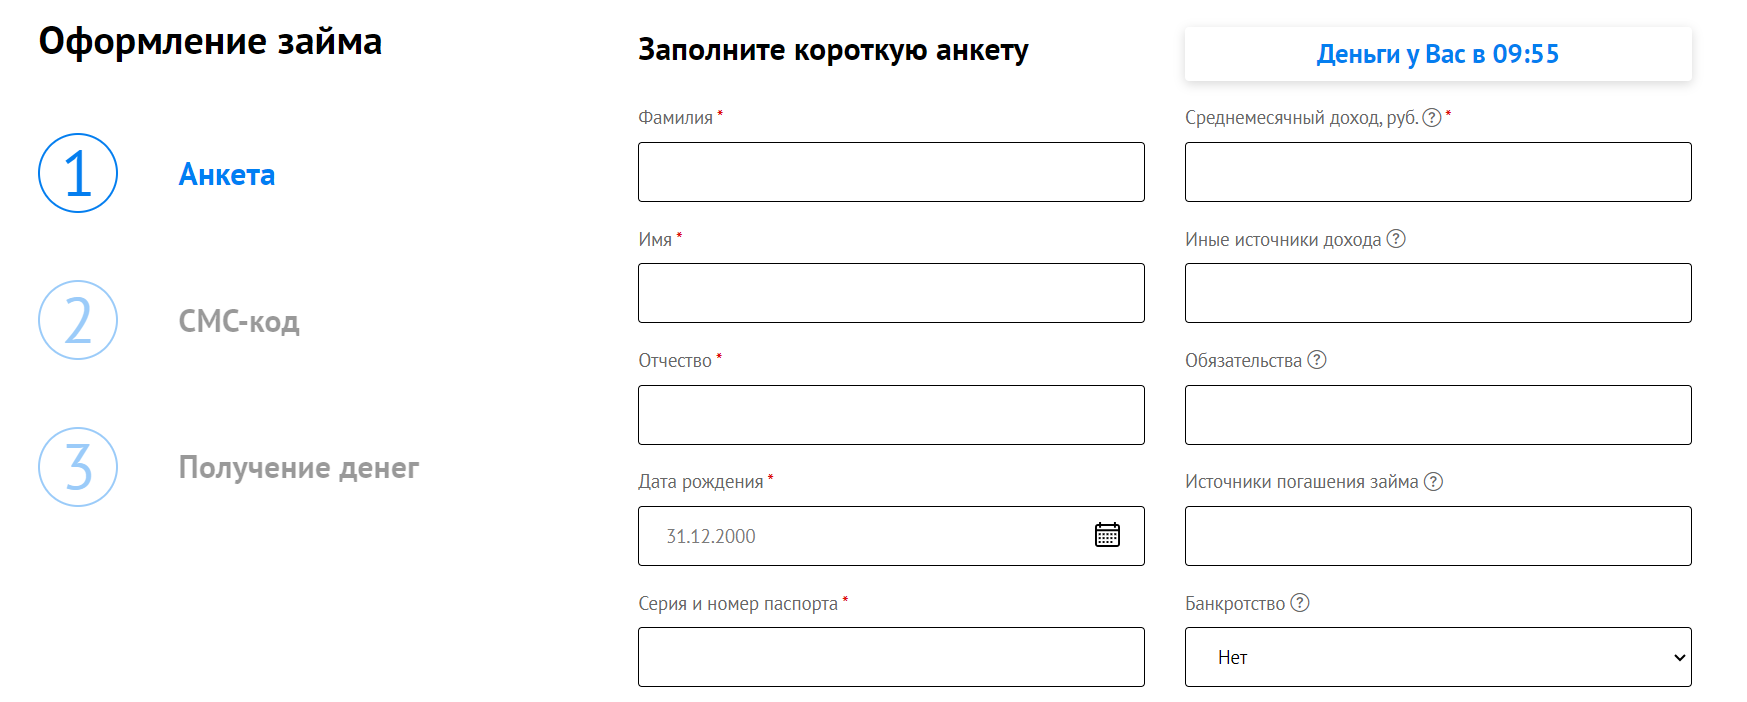Go to Анкета step

click(x=227, y=175)
